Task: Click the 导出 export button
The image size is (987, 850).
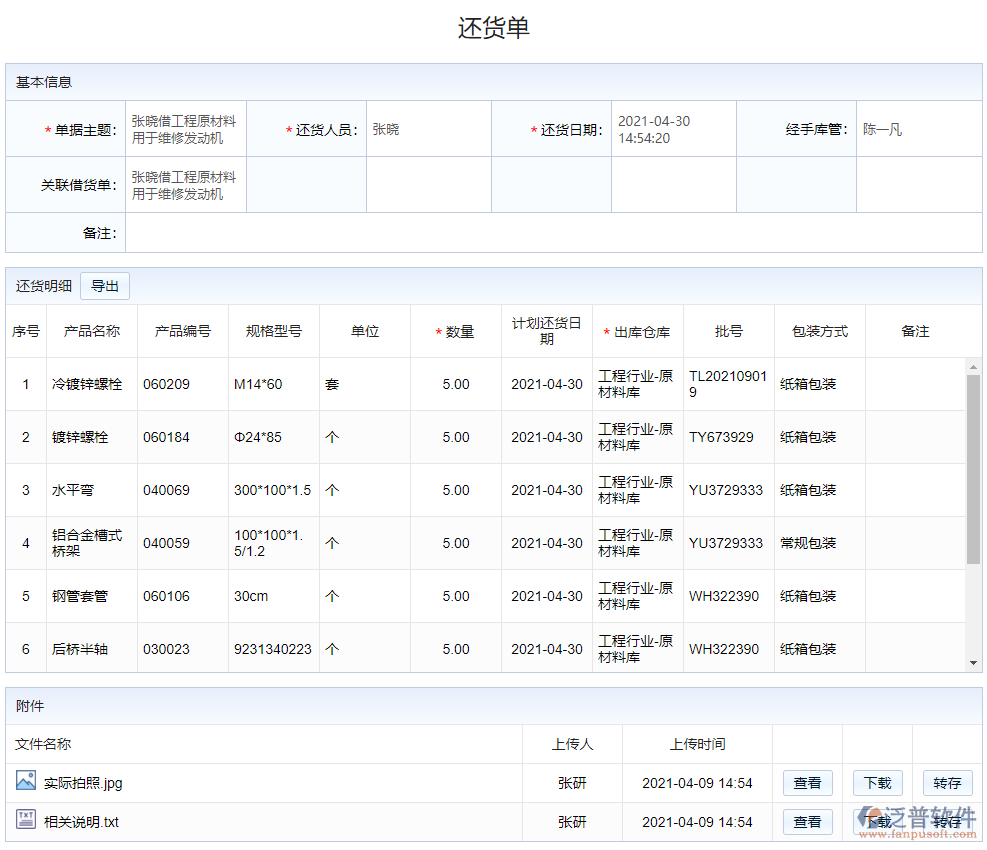Action: pos(104,285)
